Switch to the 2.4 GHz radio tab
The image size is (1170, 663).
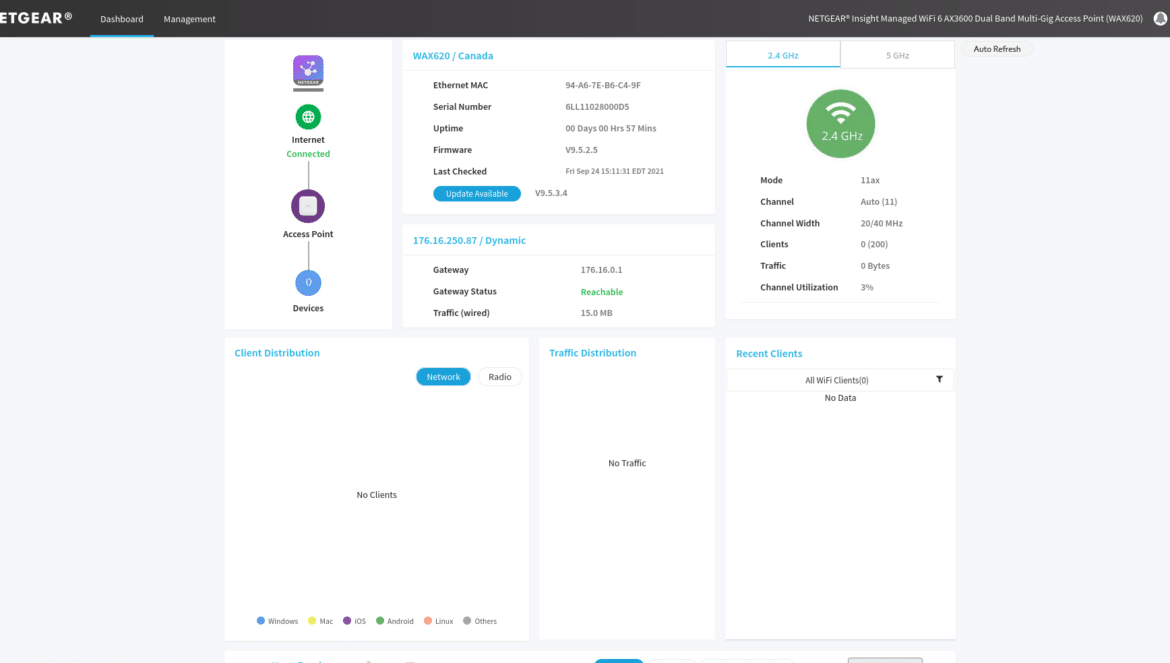pos(783,55)
